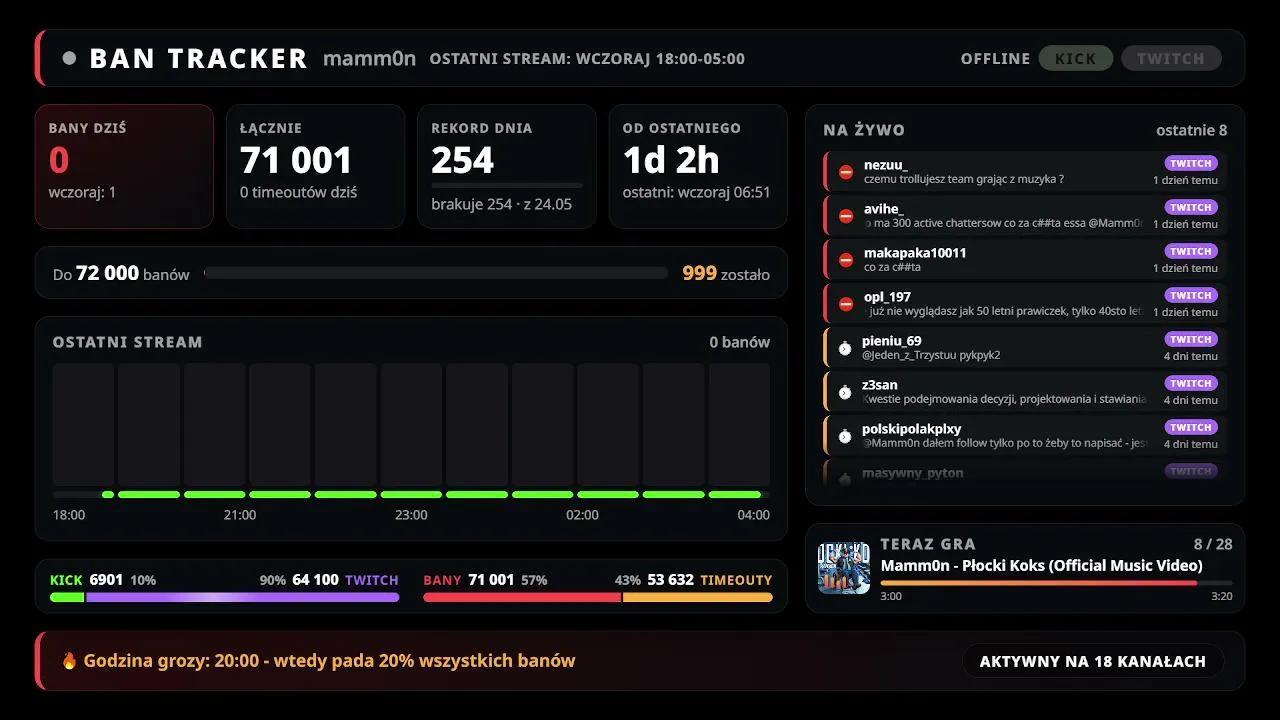
Task: Toggle the KICK platform pill in header
Action: (x=1076, y=58)
